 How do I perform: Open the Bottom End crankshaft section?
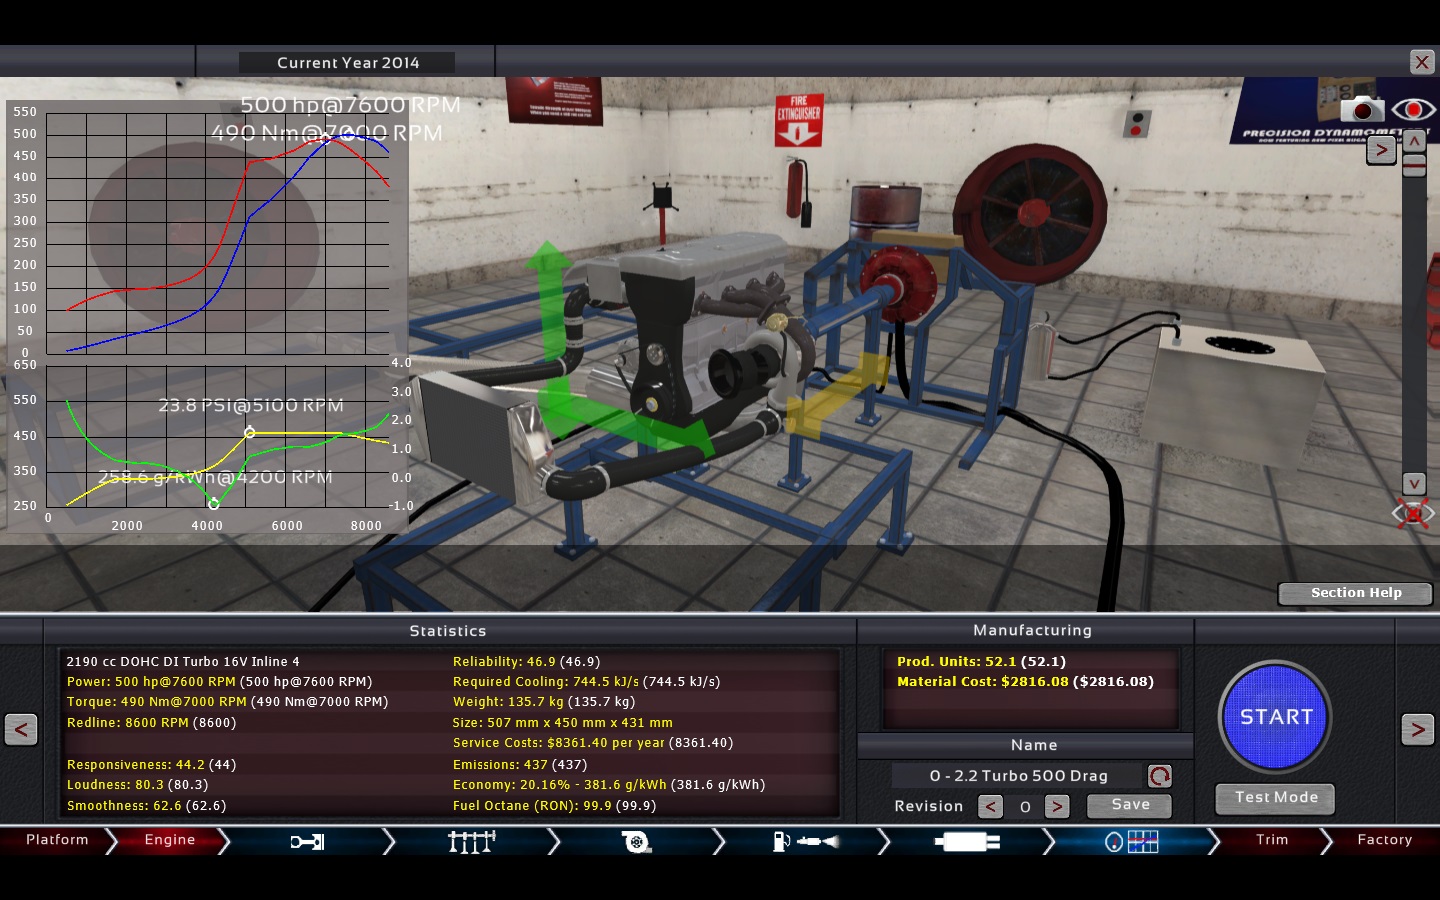[307, 842]
